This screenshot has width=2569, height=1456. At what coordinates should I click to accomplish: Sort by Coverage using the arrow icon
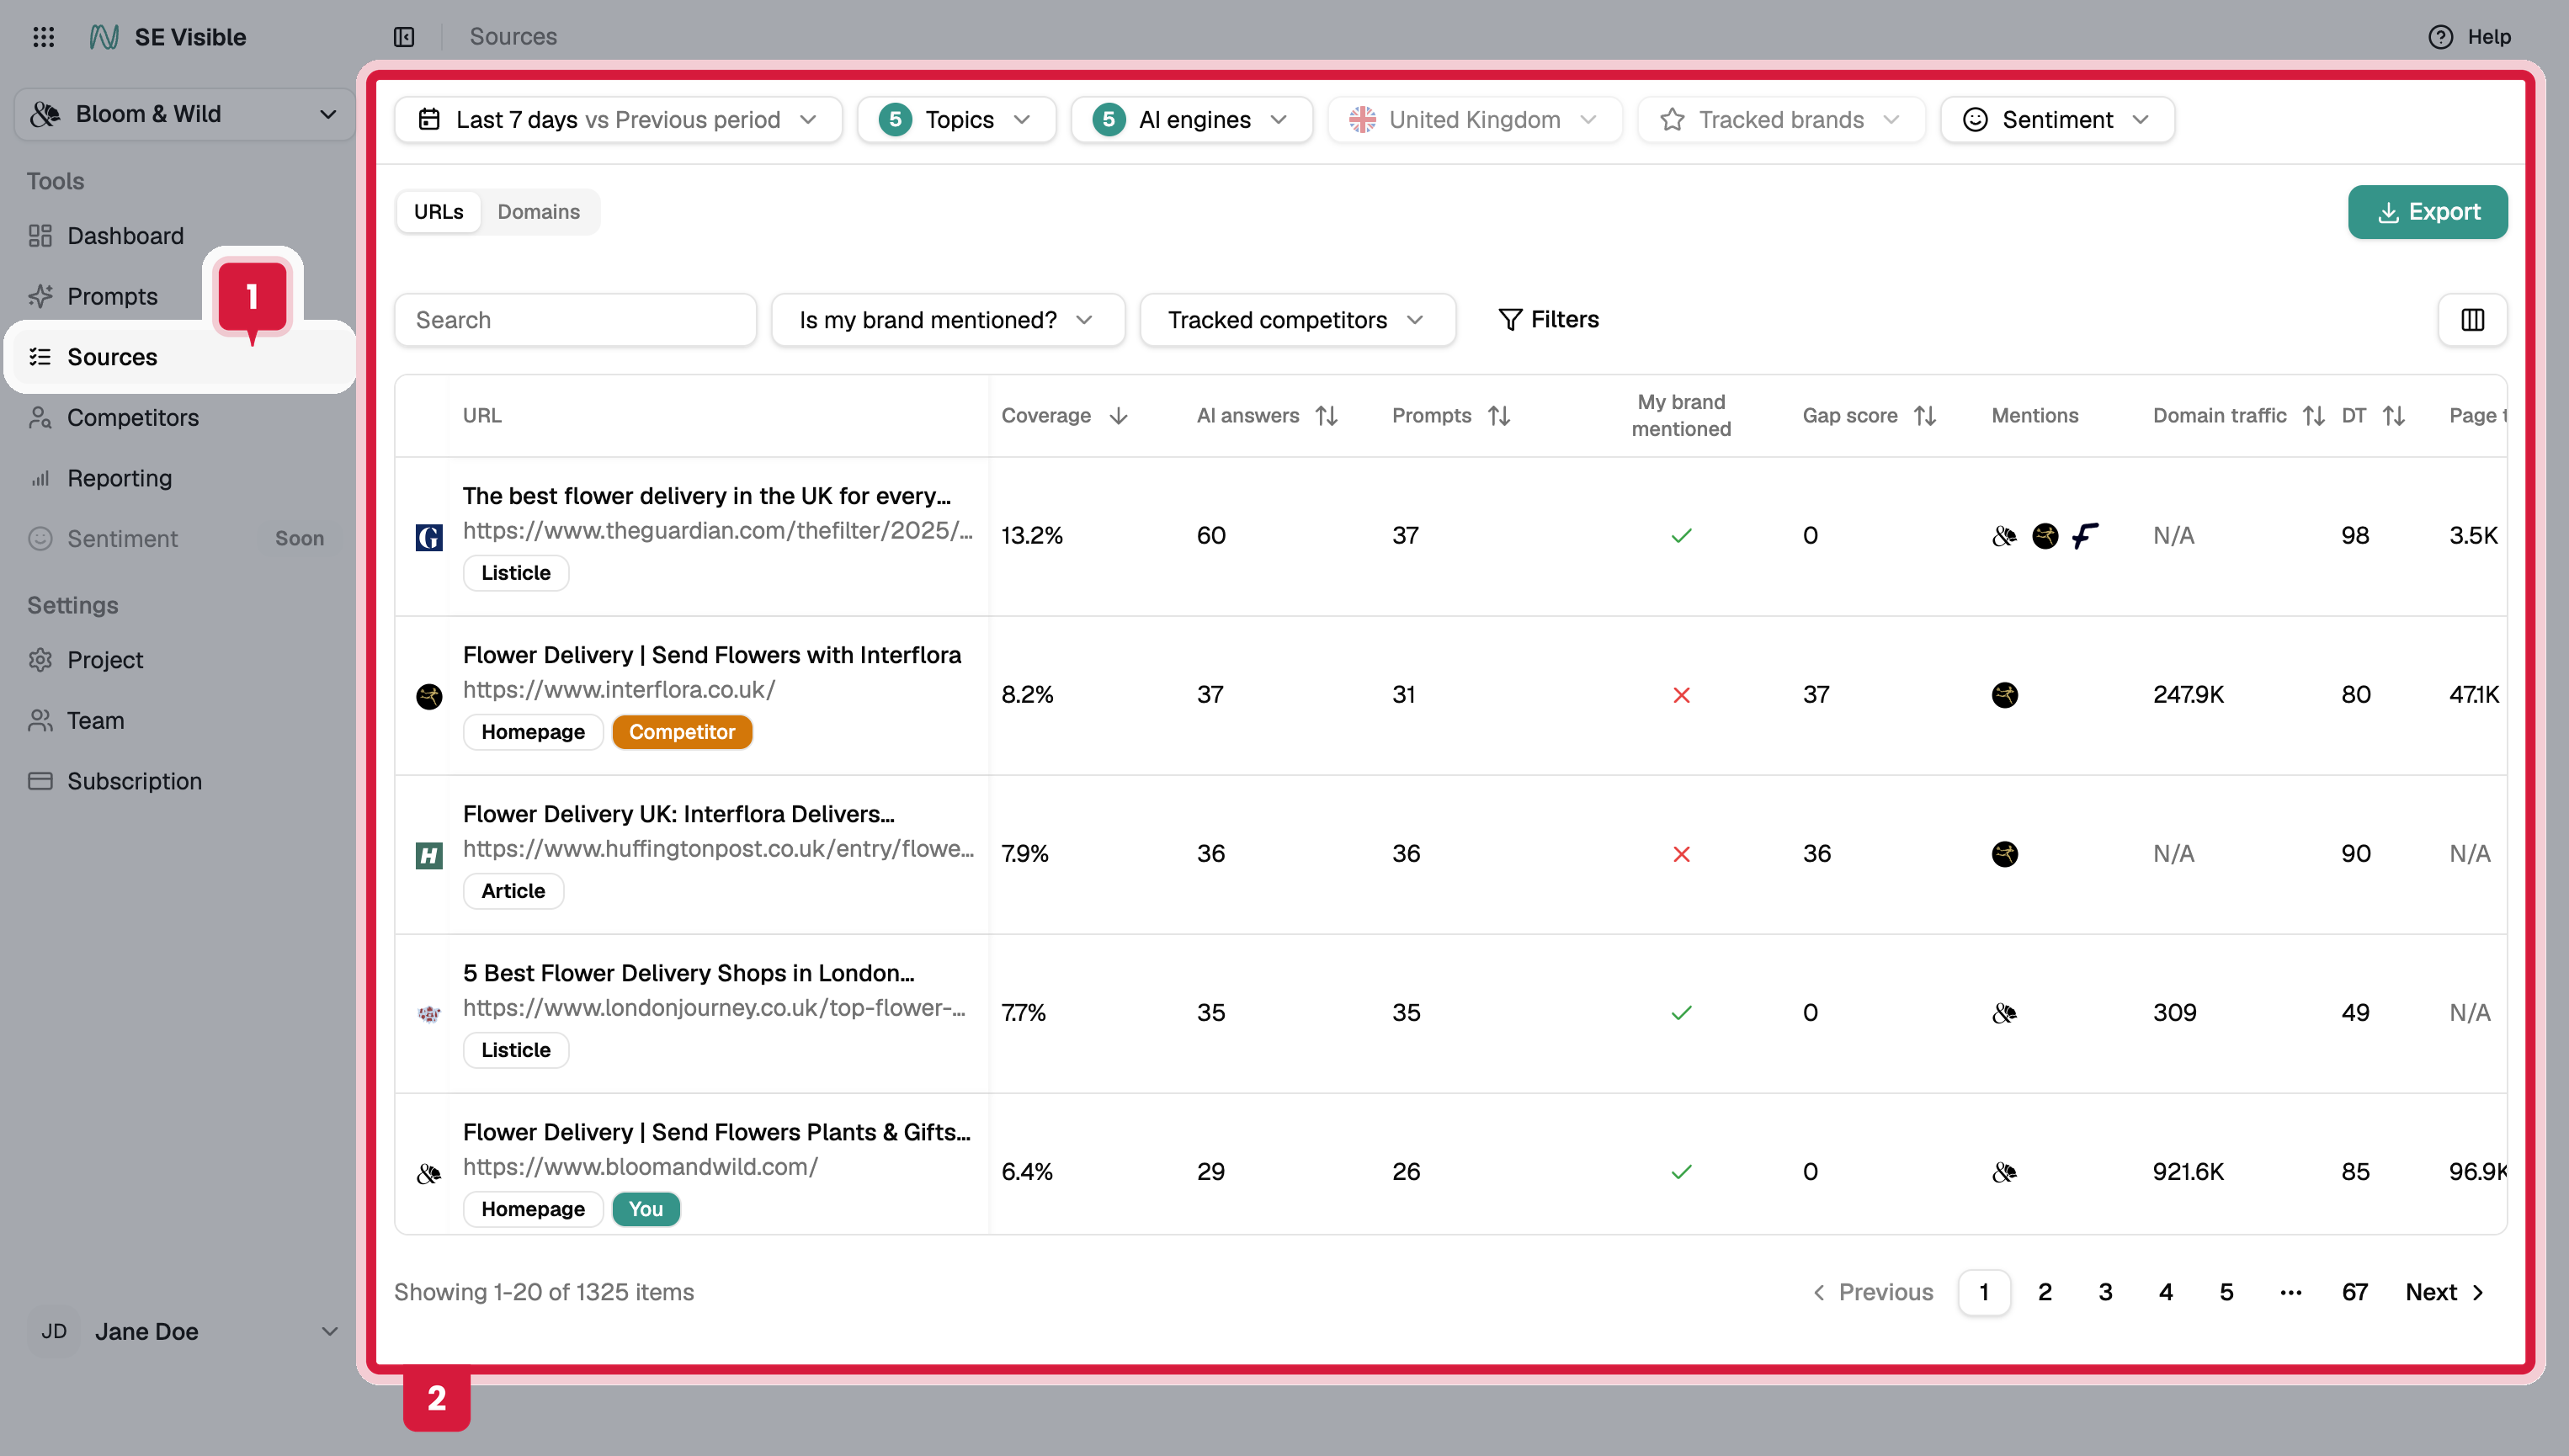pos(1119,416)
